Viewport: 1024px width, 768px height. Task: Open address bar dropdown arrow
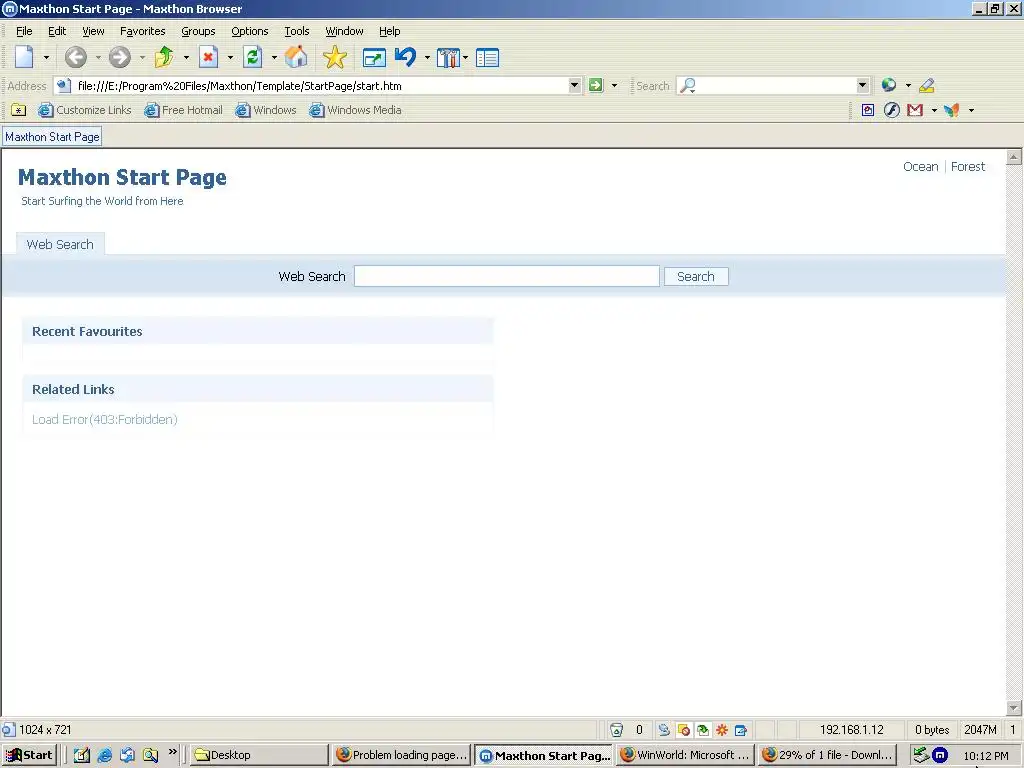(575, 85)
